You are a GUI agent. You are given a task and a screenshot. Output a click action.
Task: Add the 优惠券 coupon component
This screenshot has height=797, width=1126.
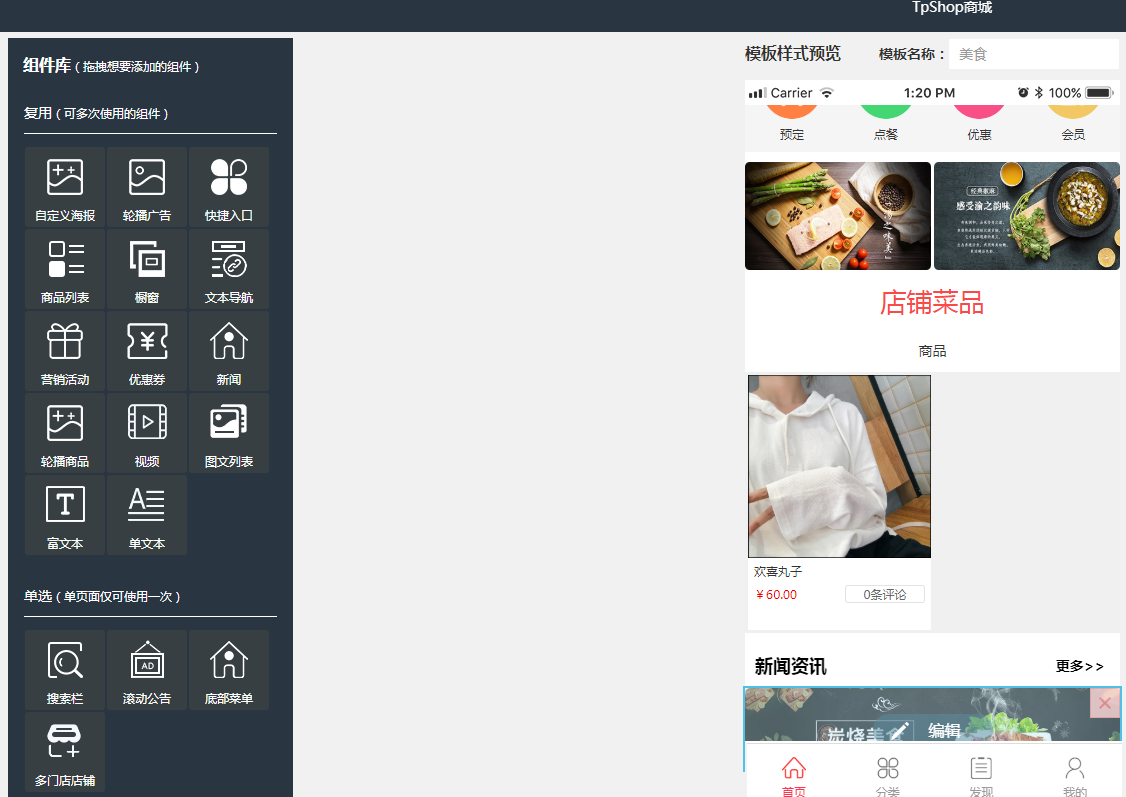point(147,351)
